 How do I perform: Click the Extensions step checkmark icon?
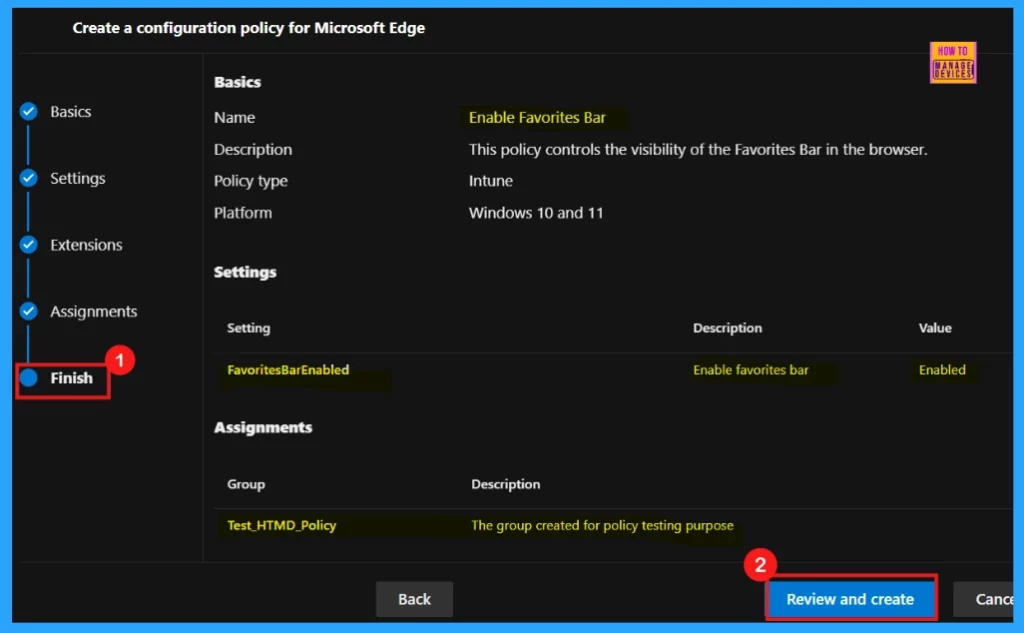(28, 245)
